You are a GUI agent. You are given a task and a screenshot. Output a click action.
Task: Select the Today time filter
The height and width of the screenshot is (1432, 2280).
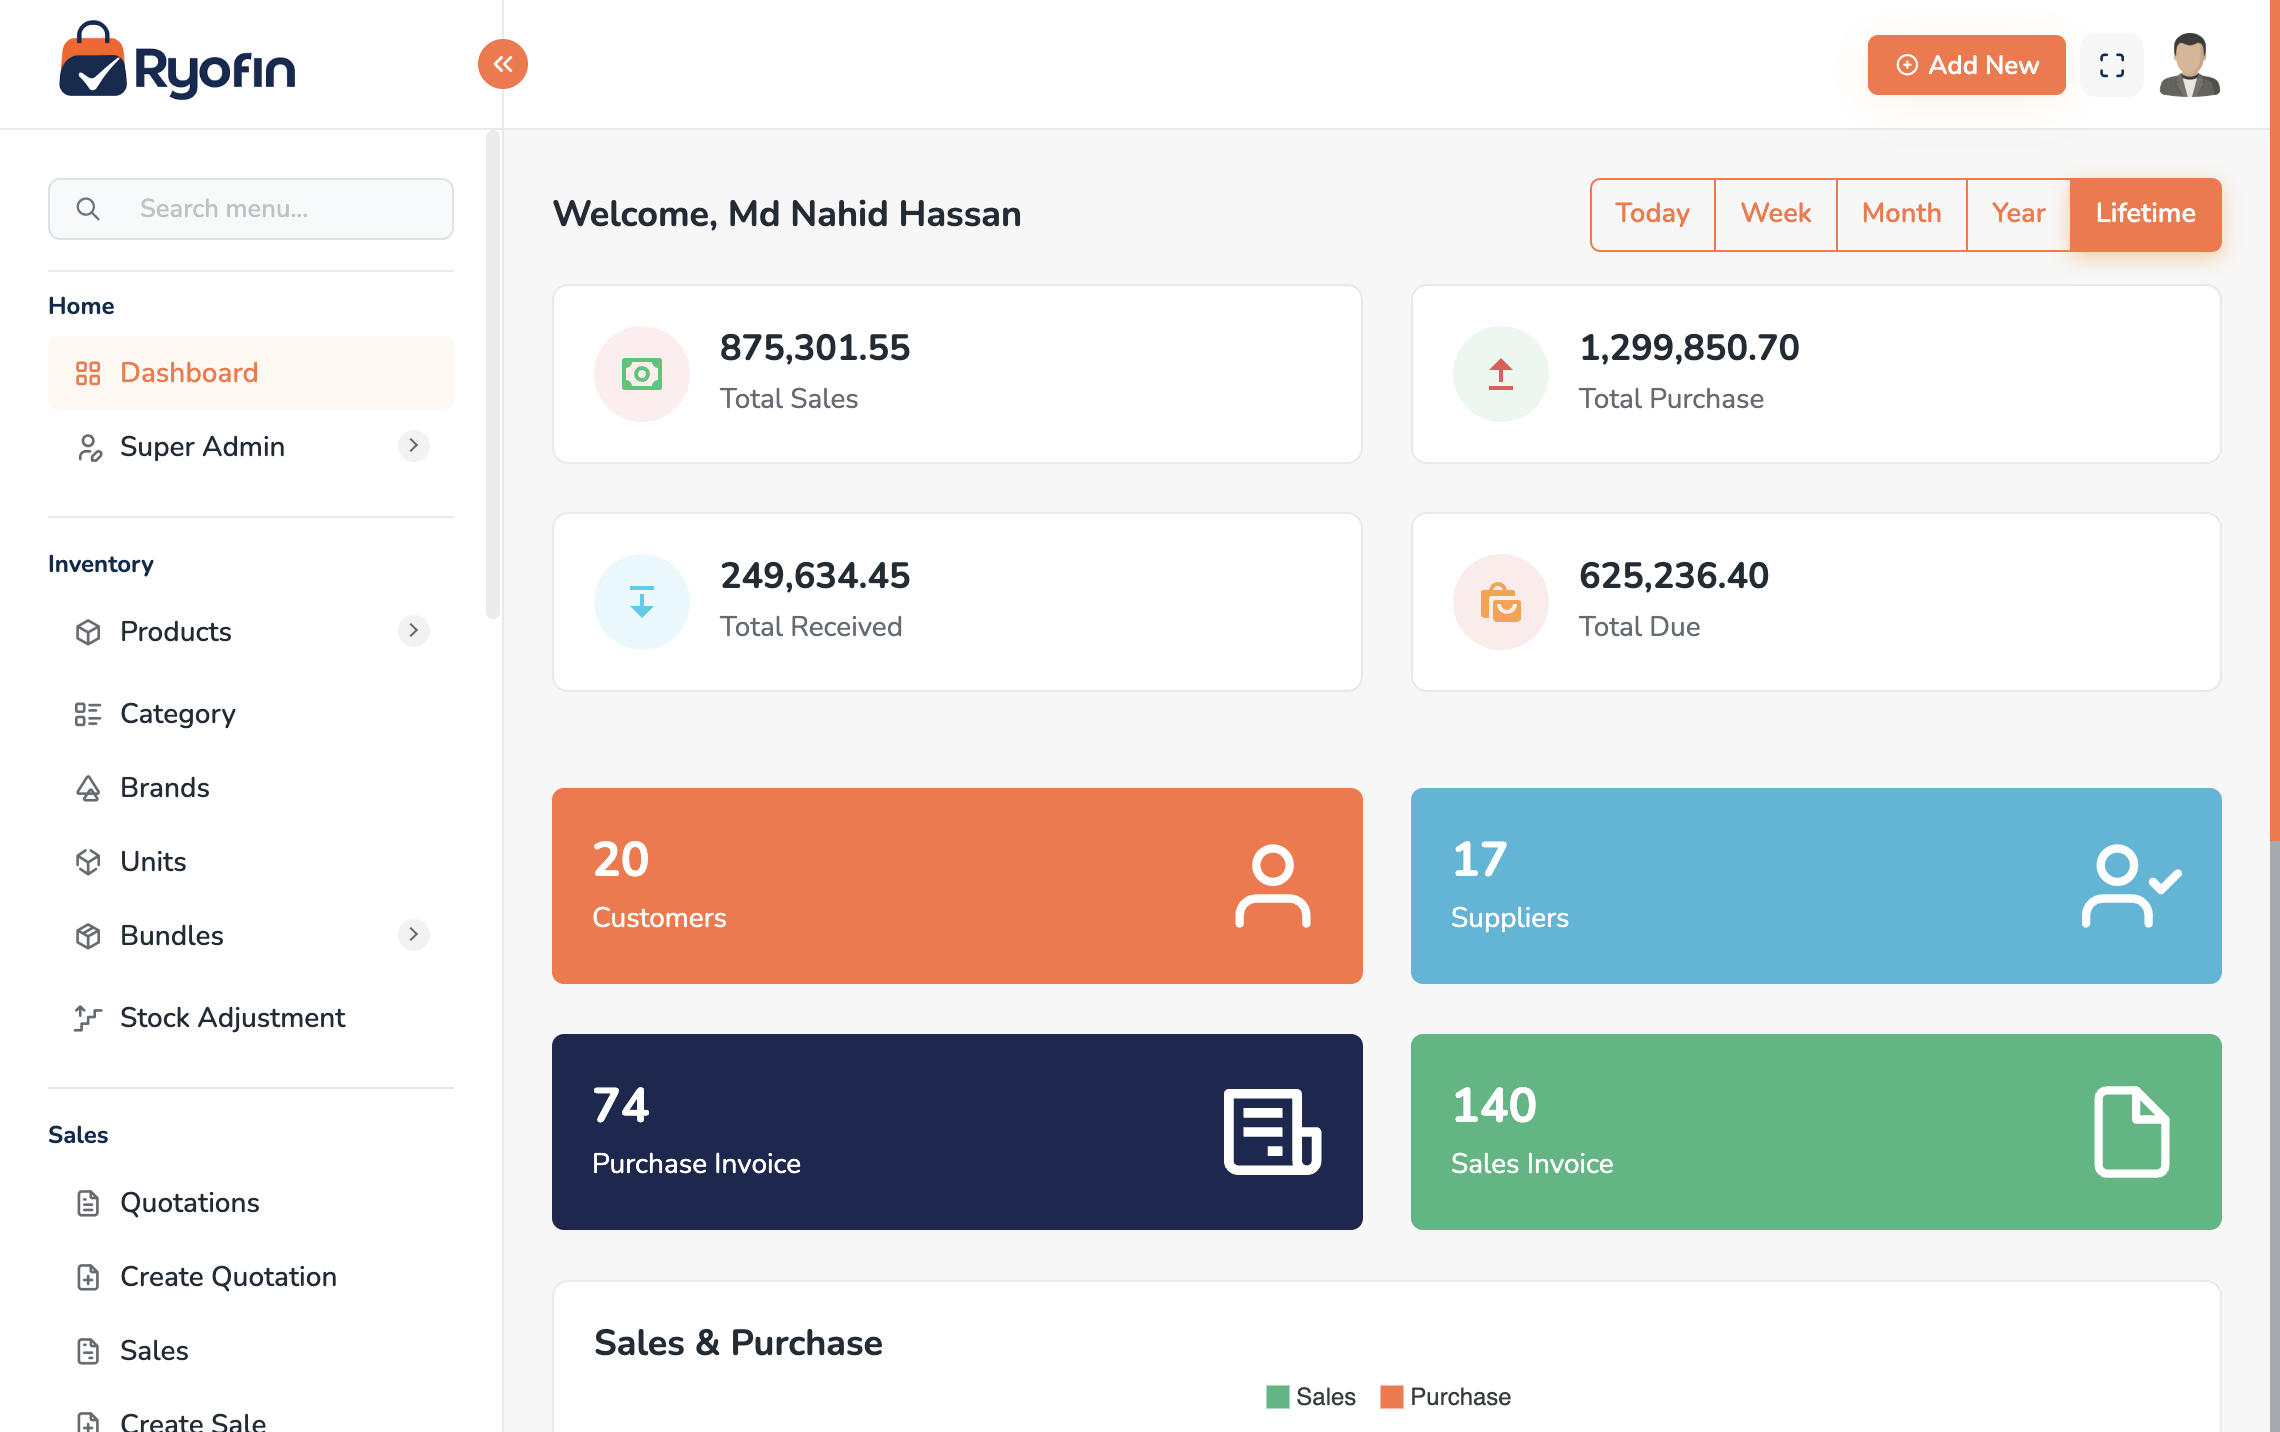coord(1653,214)
